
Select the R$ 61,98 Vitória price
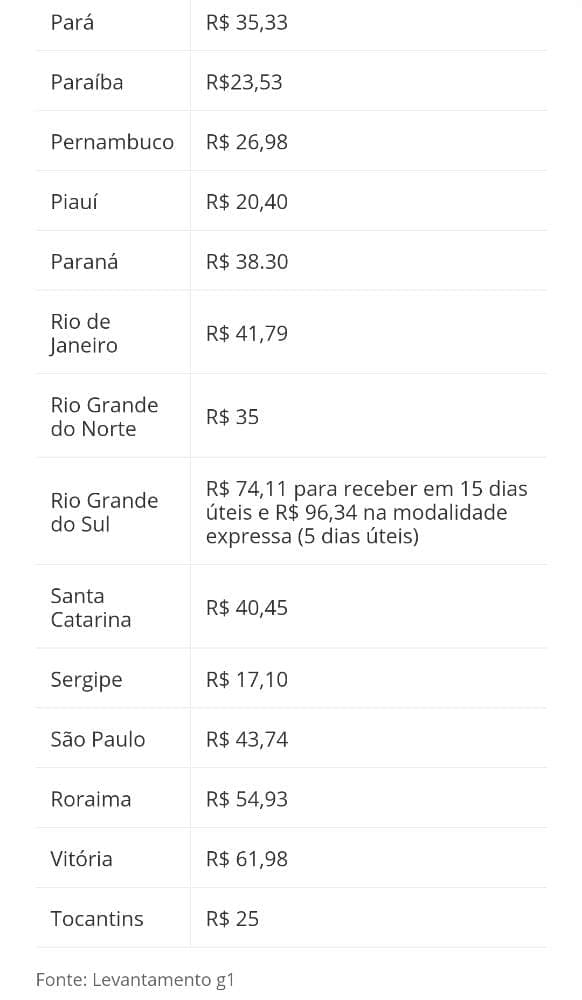point(247,858)
